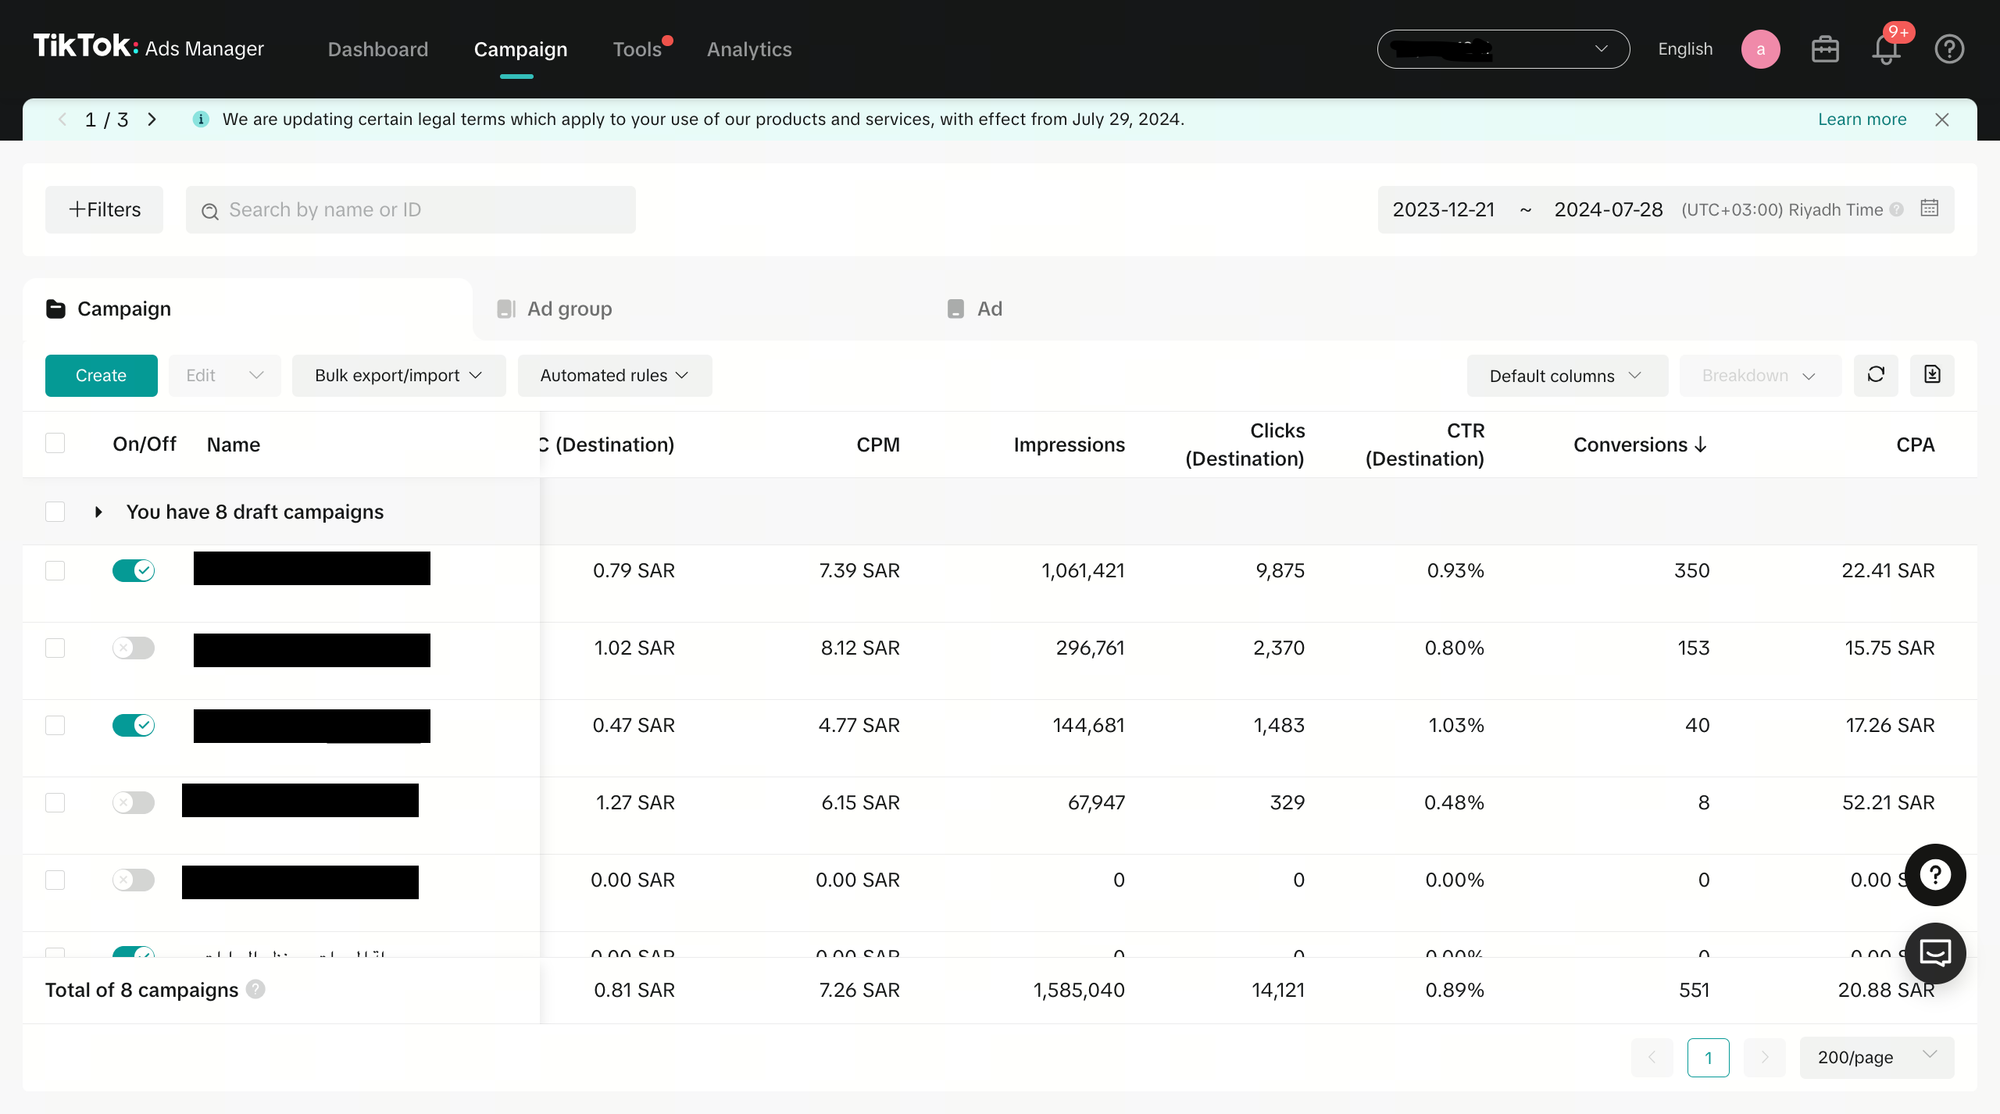The width and height of the screenshot is (2000, 1114).
Task: Open the Bulk export/import dropdown
Action: click(x=398, y=376)
